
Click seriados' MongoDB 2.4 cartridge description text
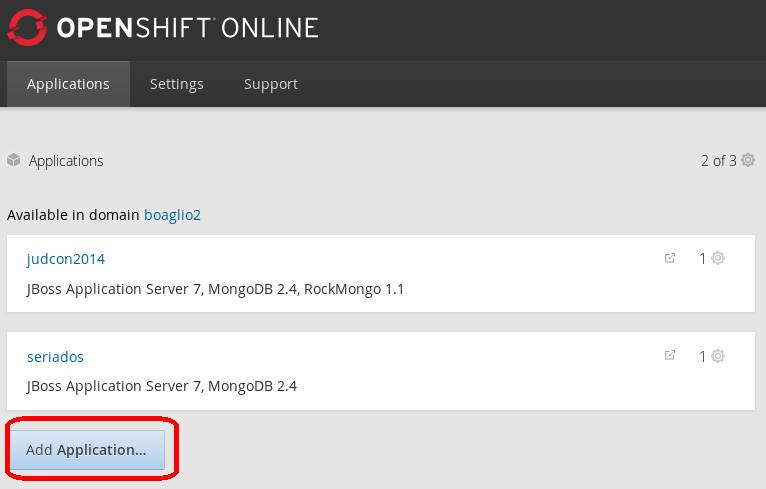pos(252,386)
